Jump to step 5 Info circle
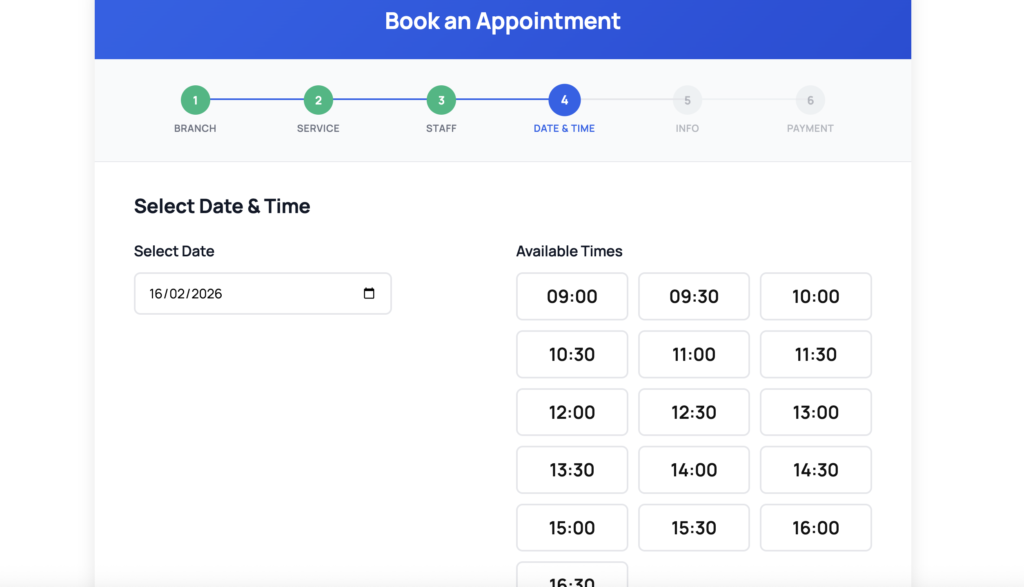1024x587 pixels. (x=687, y=100)
